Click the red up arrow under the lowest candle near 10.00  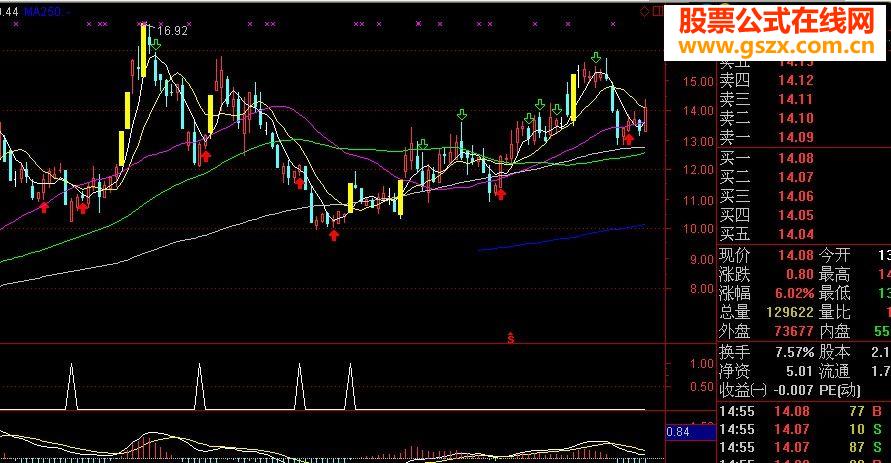334,235
